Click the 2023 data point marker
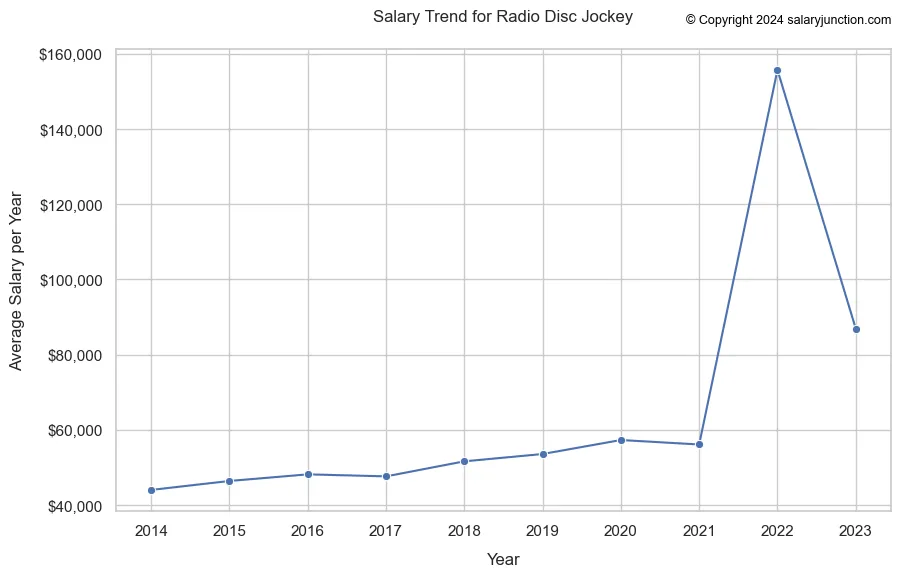 click(x=856, y=329)
